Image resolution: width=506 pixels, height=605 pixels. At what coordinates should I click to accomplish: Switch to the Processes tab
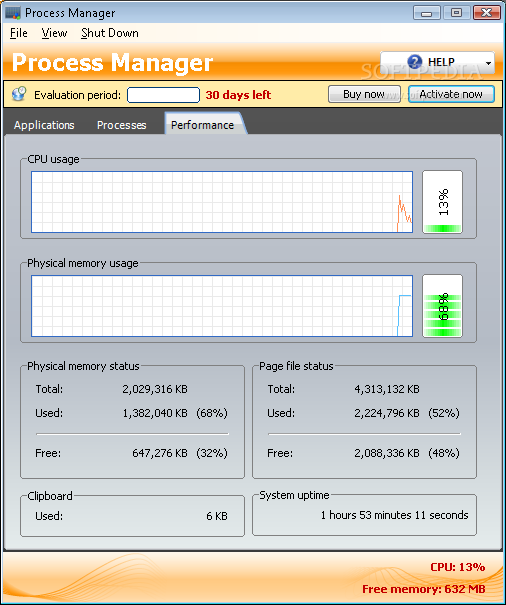(122, 125)
